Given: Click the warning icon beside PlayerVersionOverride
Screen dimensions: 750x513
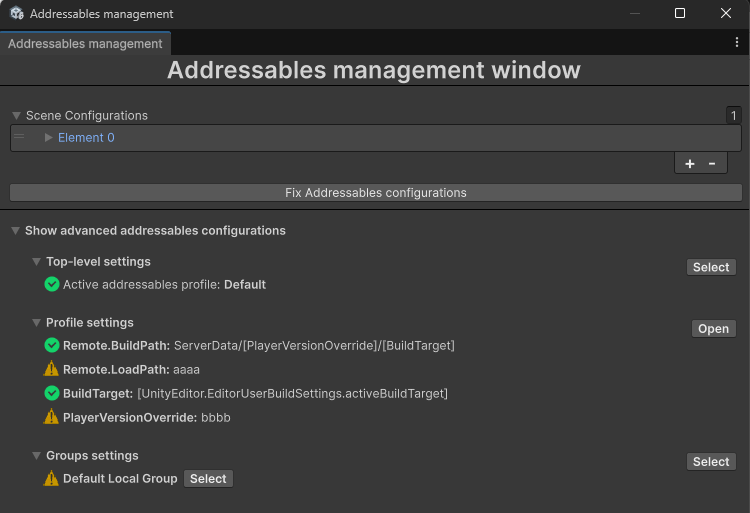Looking at the screenshot, I should 52,418.
